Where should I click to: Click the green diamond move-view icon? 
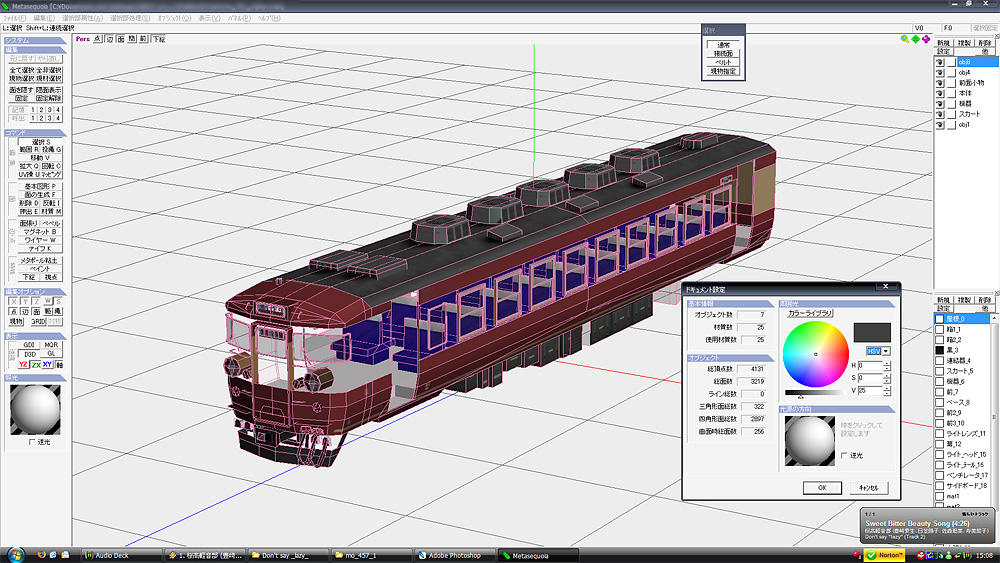click(x=916, y=39)
